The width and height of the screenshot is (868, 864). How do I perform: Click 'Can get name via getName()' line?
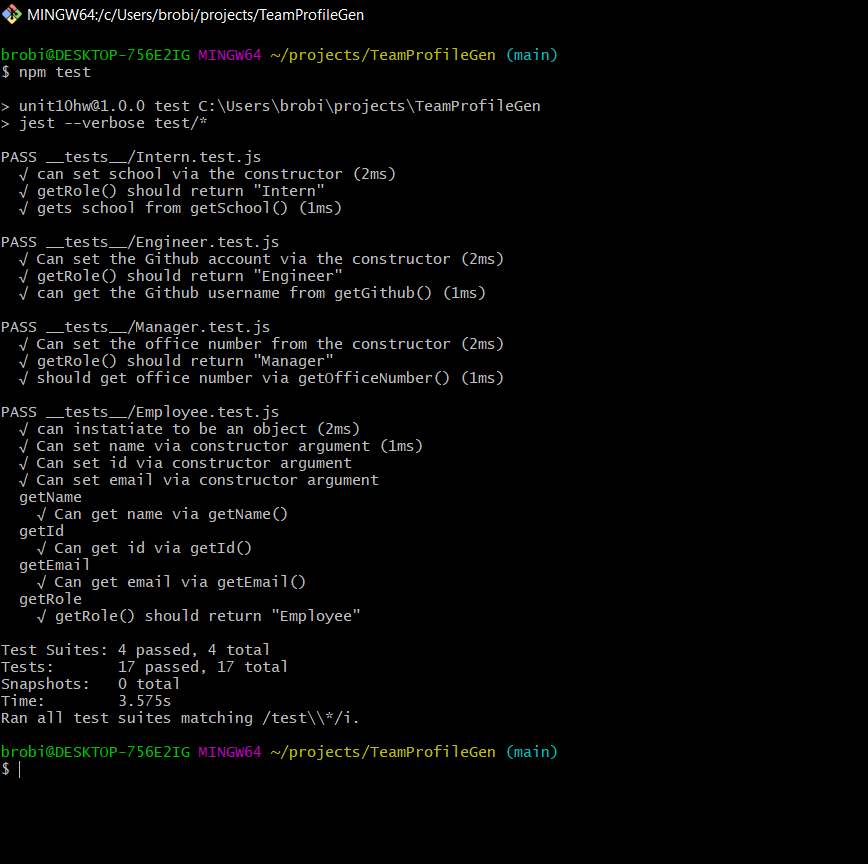[162, 515]
